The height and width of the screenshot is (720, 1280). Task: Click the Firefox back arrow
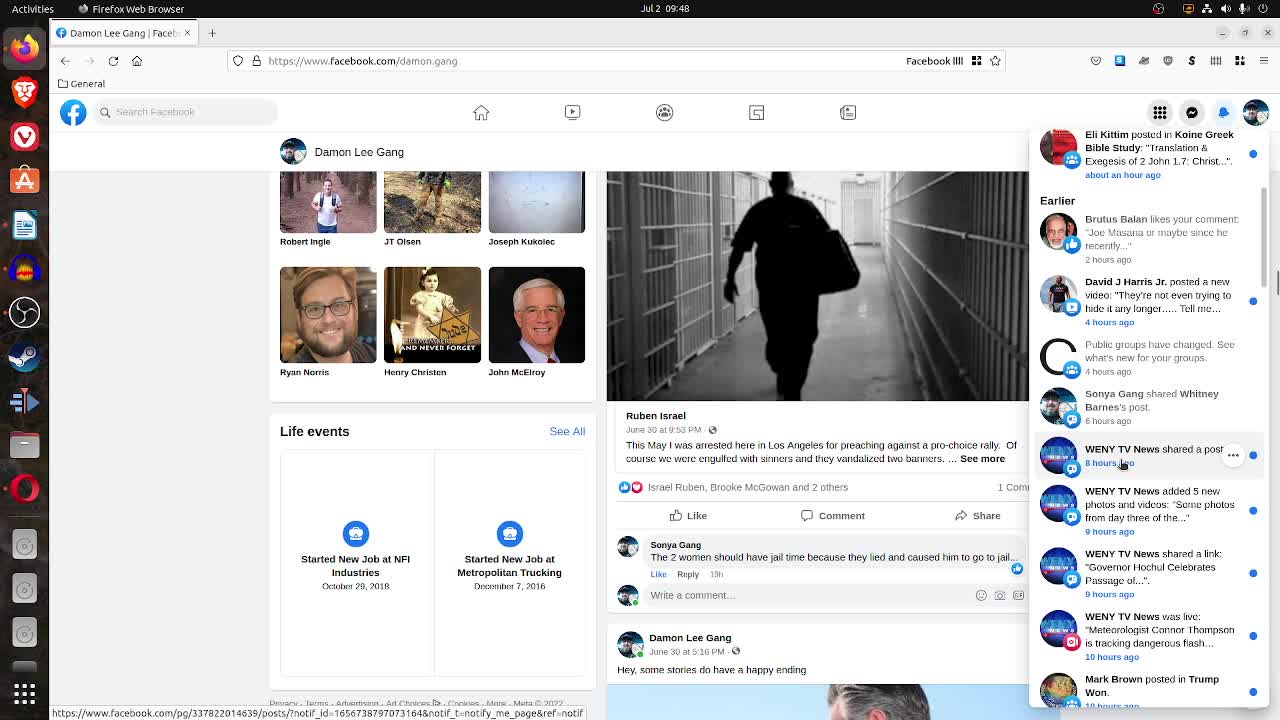click(65, 61)
